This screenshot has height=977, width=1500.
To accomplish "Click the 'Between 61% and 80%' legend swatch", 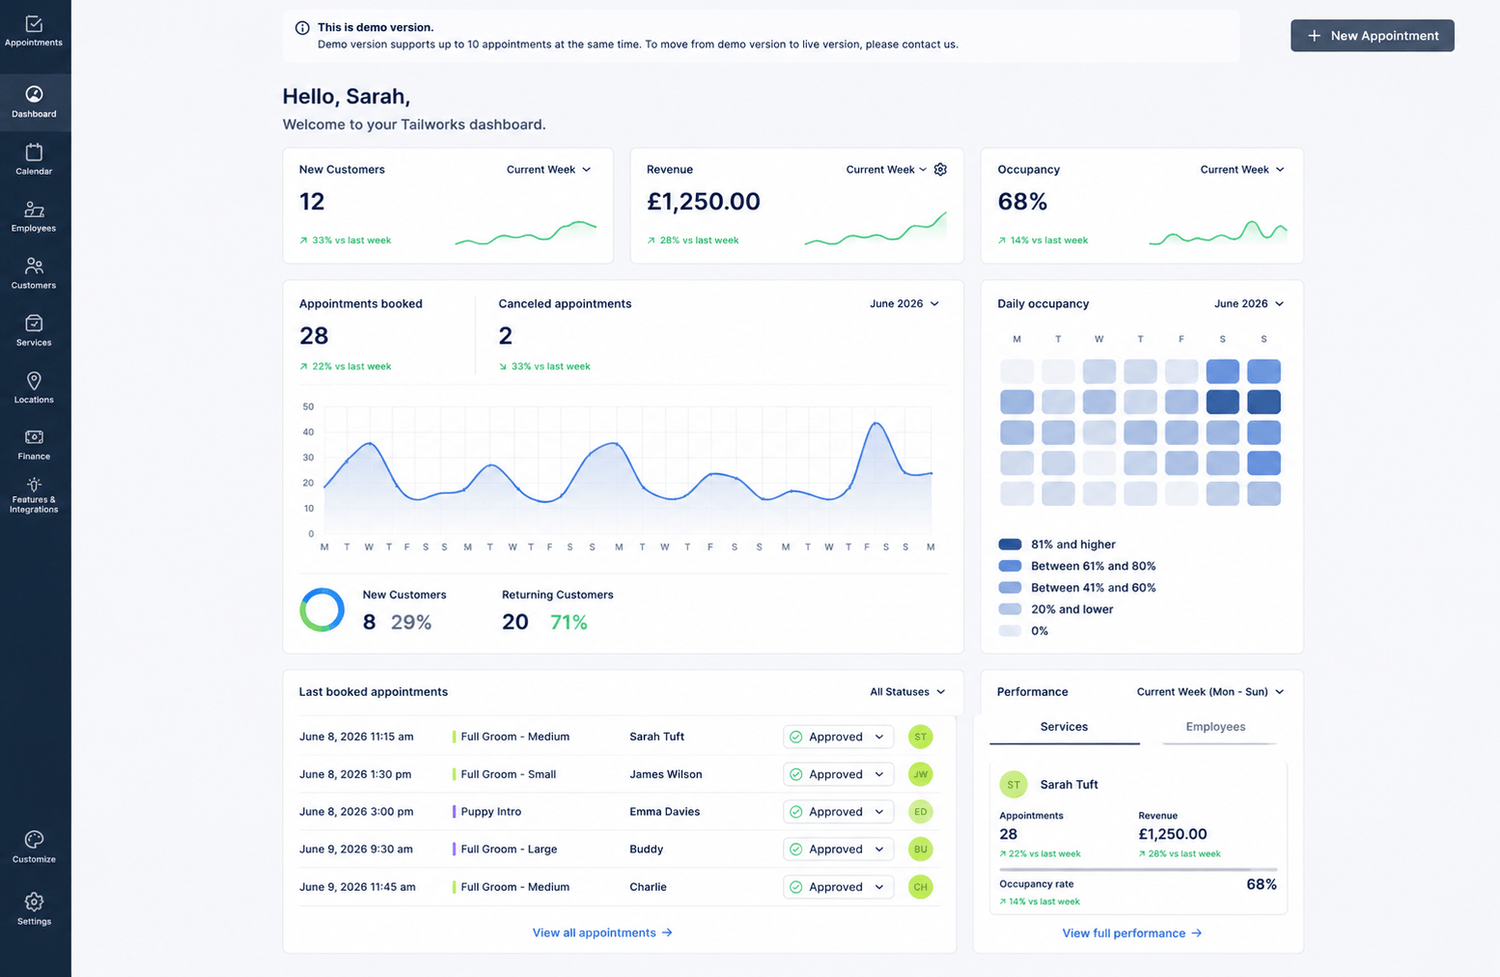I will click(1010, 566).
